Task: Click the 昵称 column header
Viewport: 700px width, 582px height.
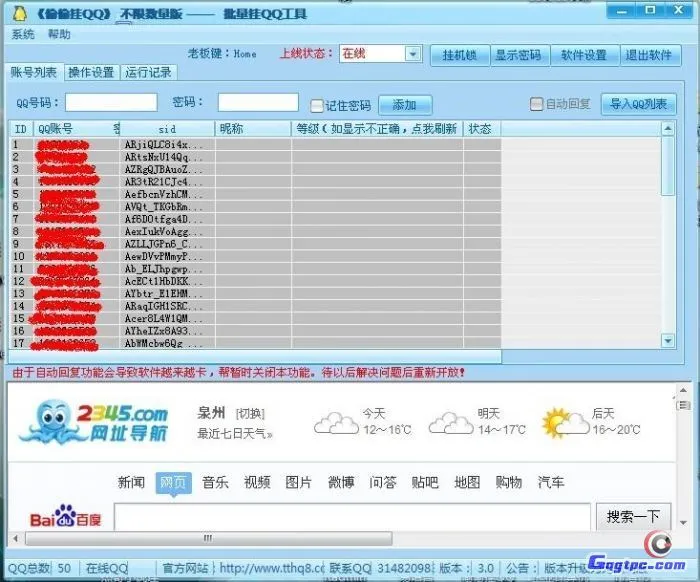Action: (253, 129)
